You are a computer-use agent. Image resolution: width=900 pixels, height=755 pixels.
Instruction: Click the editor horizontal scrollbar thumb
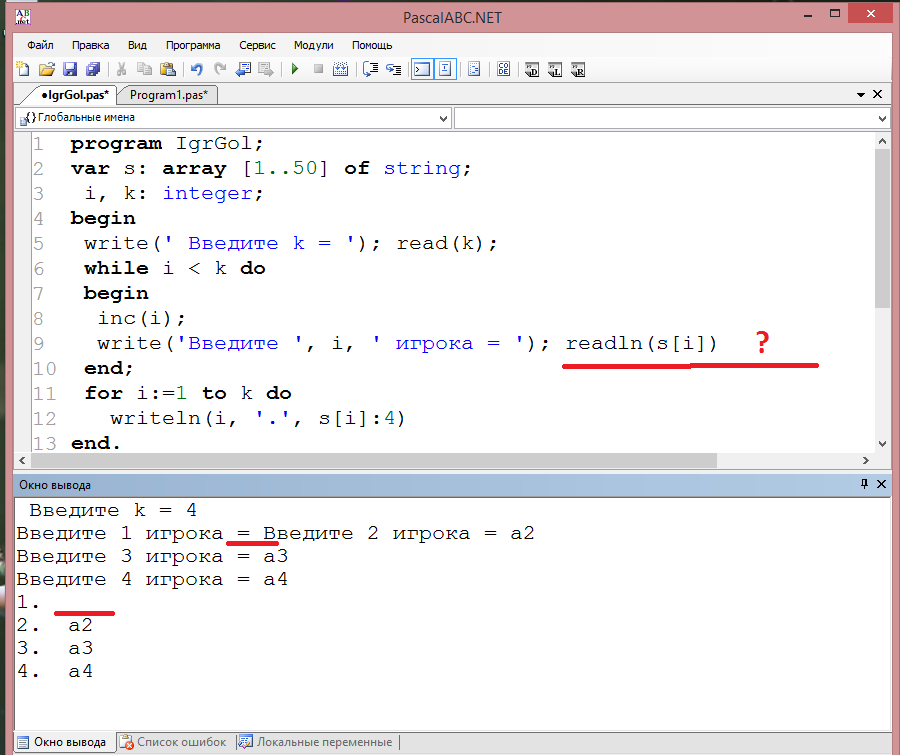tap(374, 460)
